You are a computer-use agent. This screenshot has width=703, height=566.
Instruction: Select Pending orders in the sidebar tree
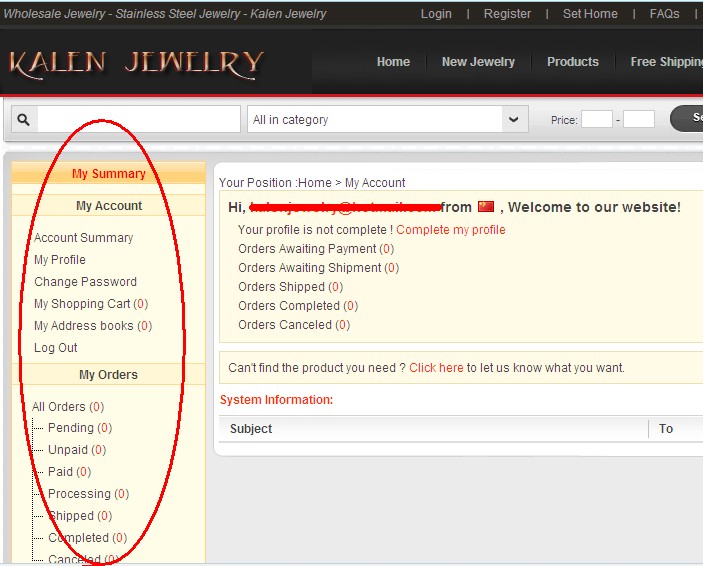(80, 428)
